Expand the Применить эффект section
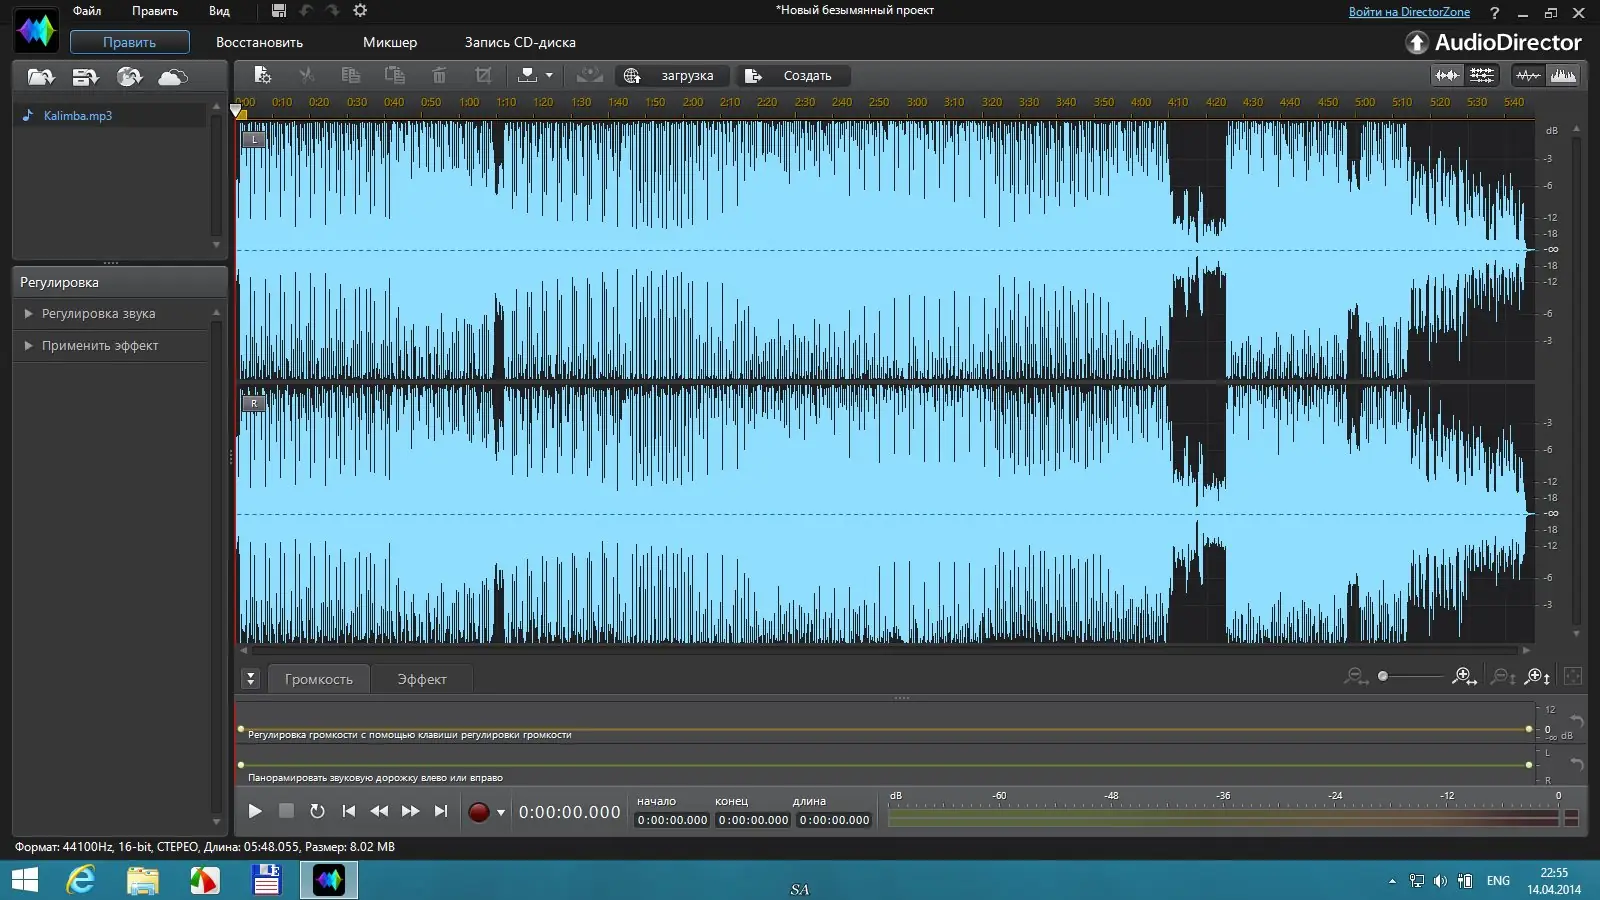1600x900 pixels. [100, 346]
